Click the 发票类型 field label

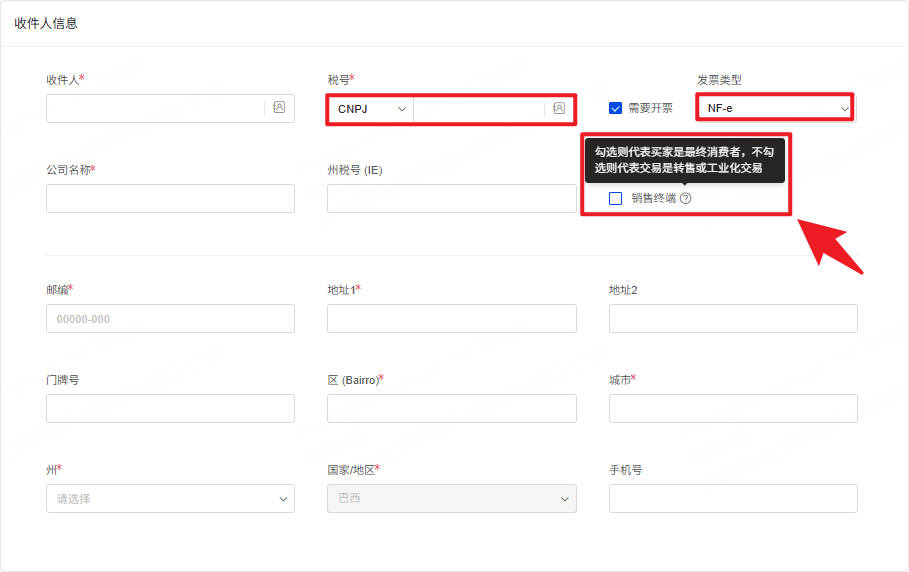pos(719,80)
